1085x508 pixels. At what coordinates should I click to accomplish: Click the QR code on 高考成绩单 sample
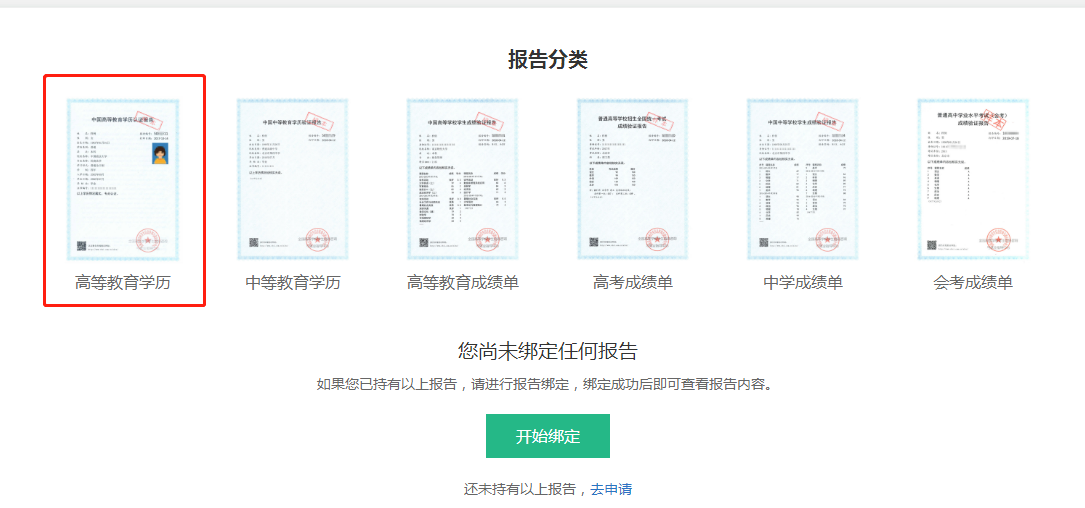(593, 243)
